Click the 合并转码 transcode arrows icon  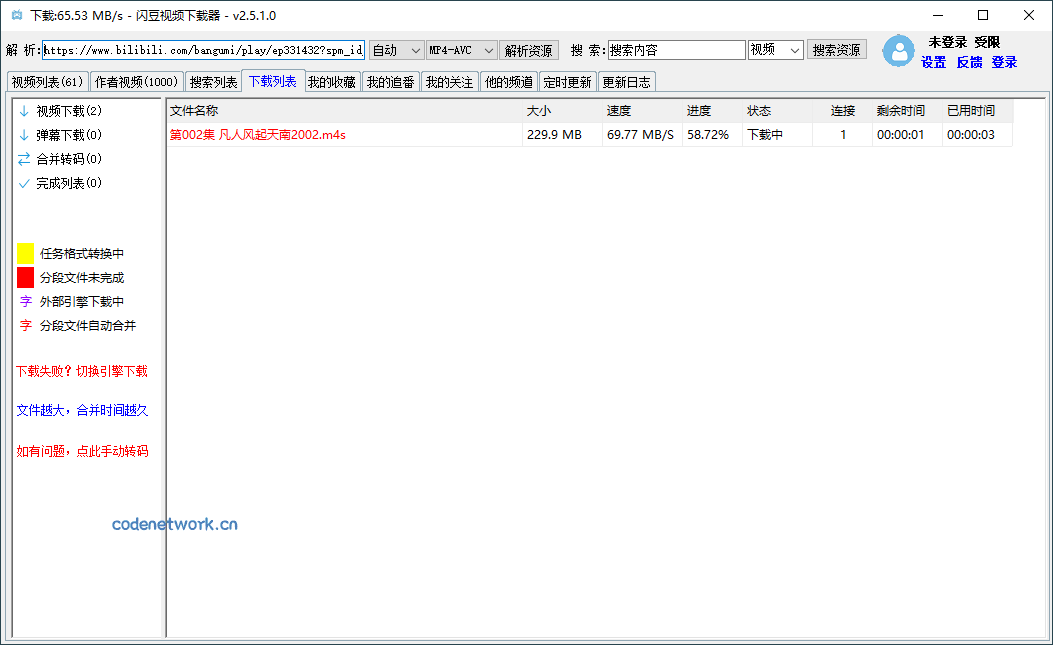(x=25, y=158)
